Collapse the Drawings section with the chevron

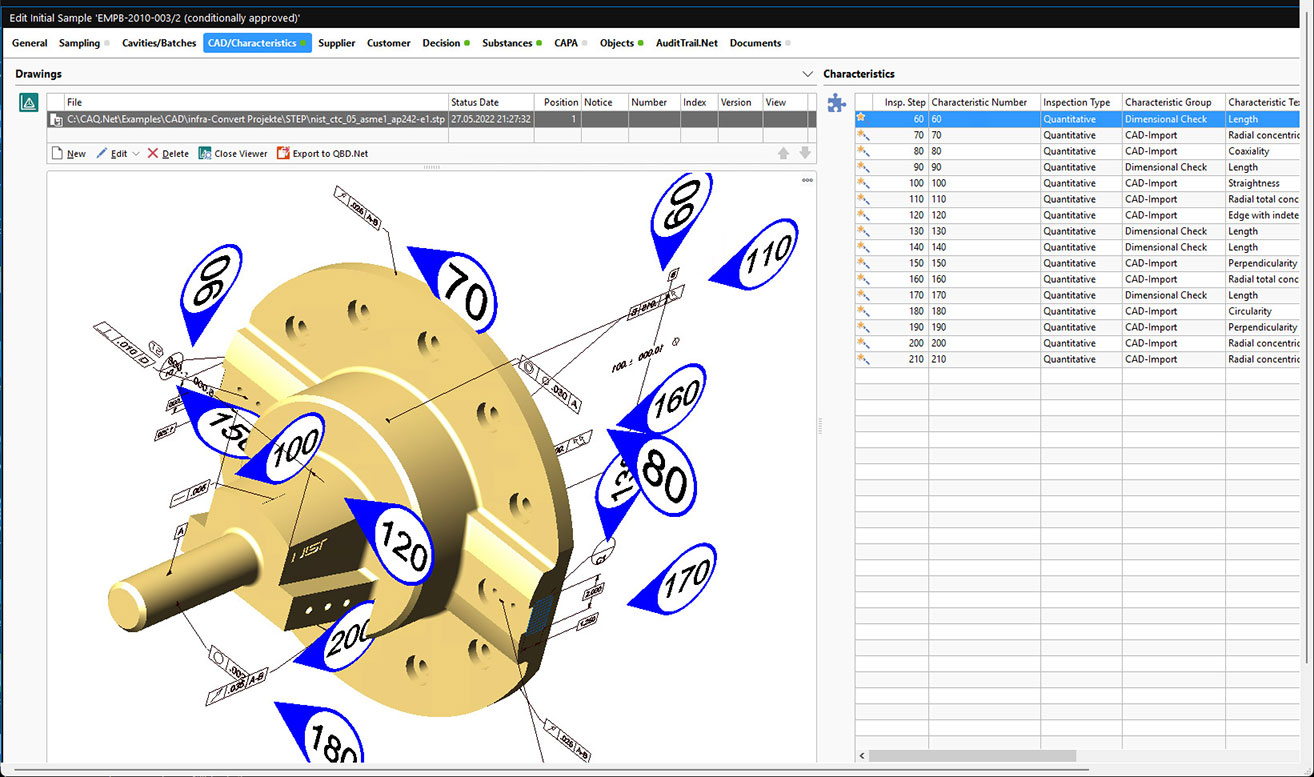coord(808,74)
